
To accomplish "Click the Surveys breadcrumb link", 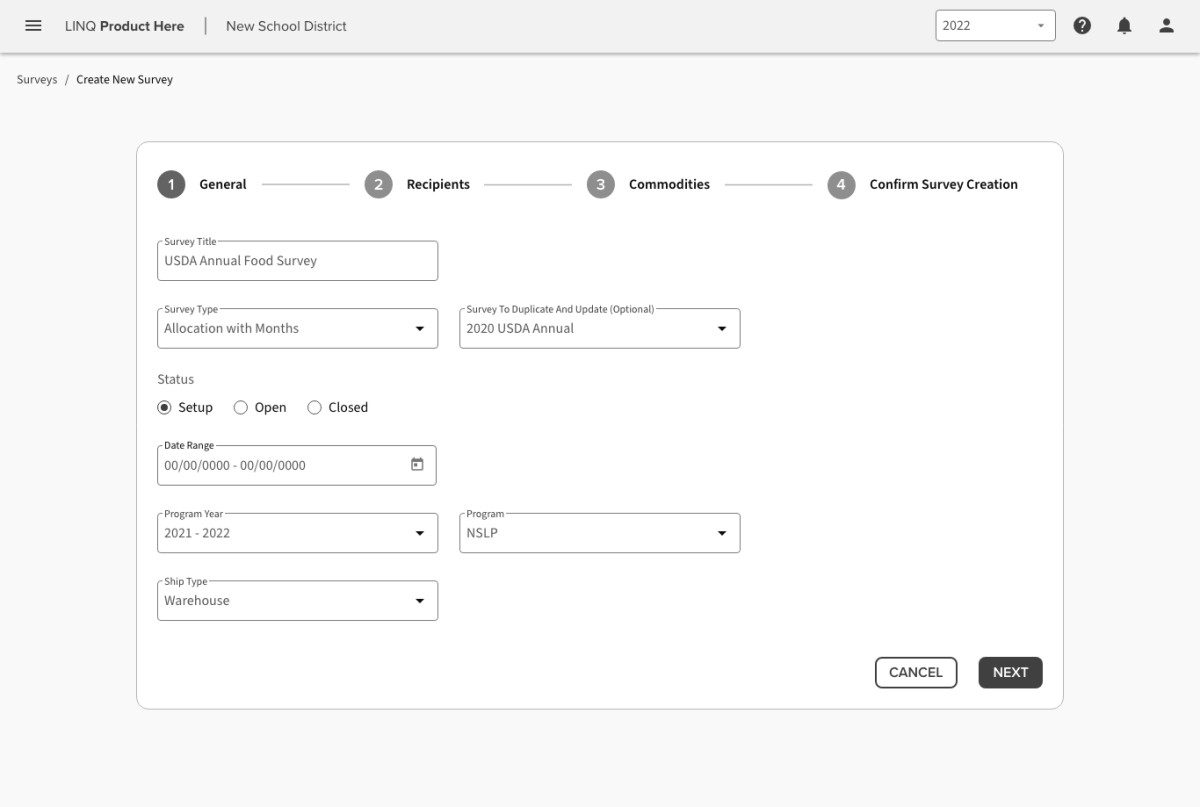I will coord(37,80).
